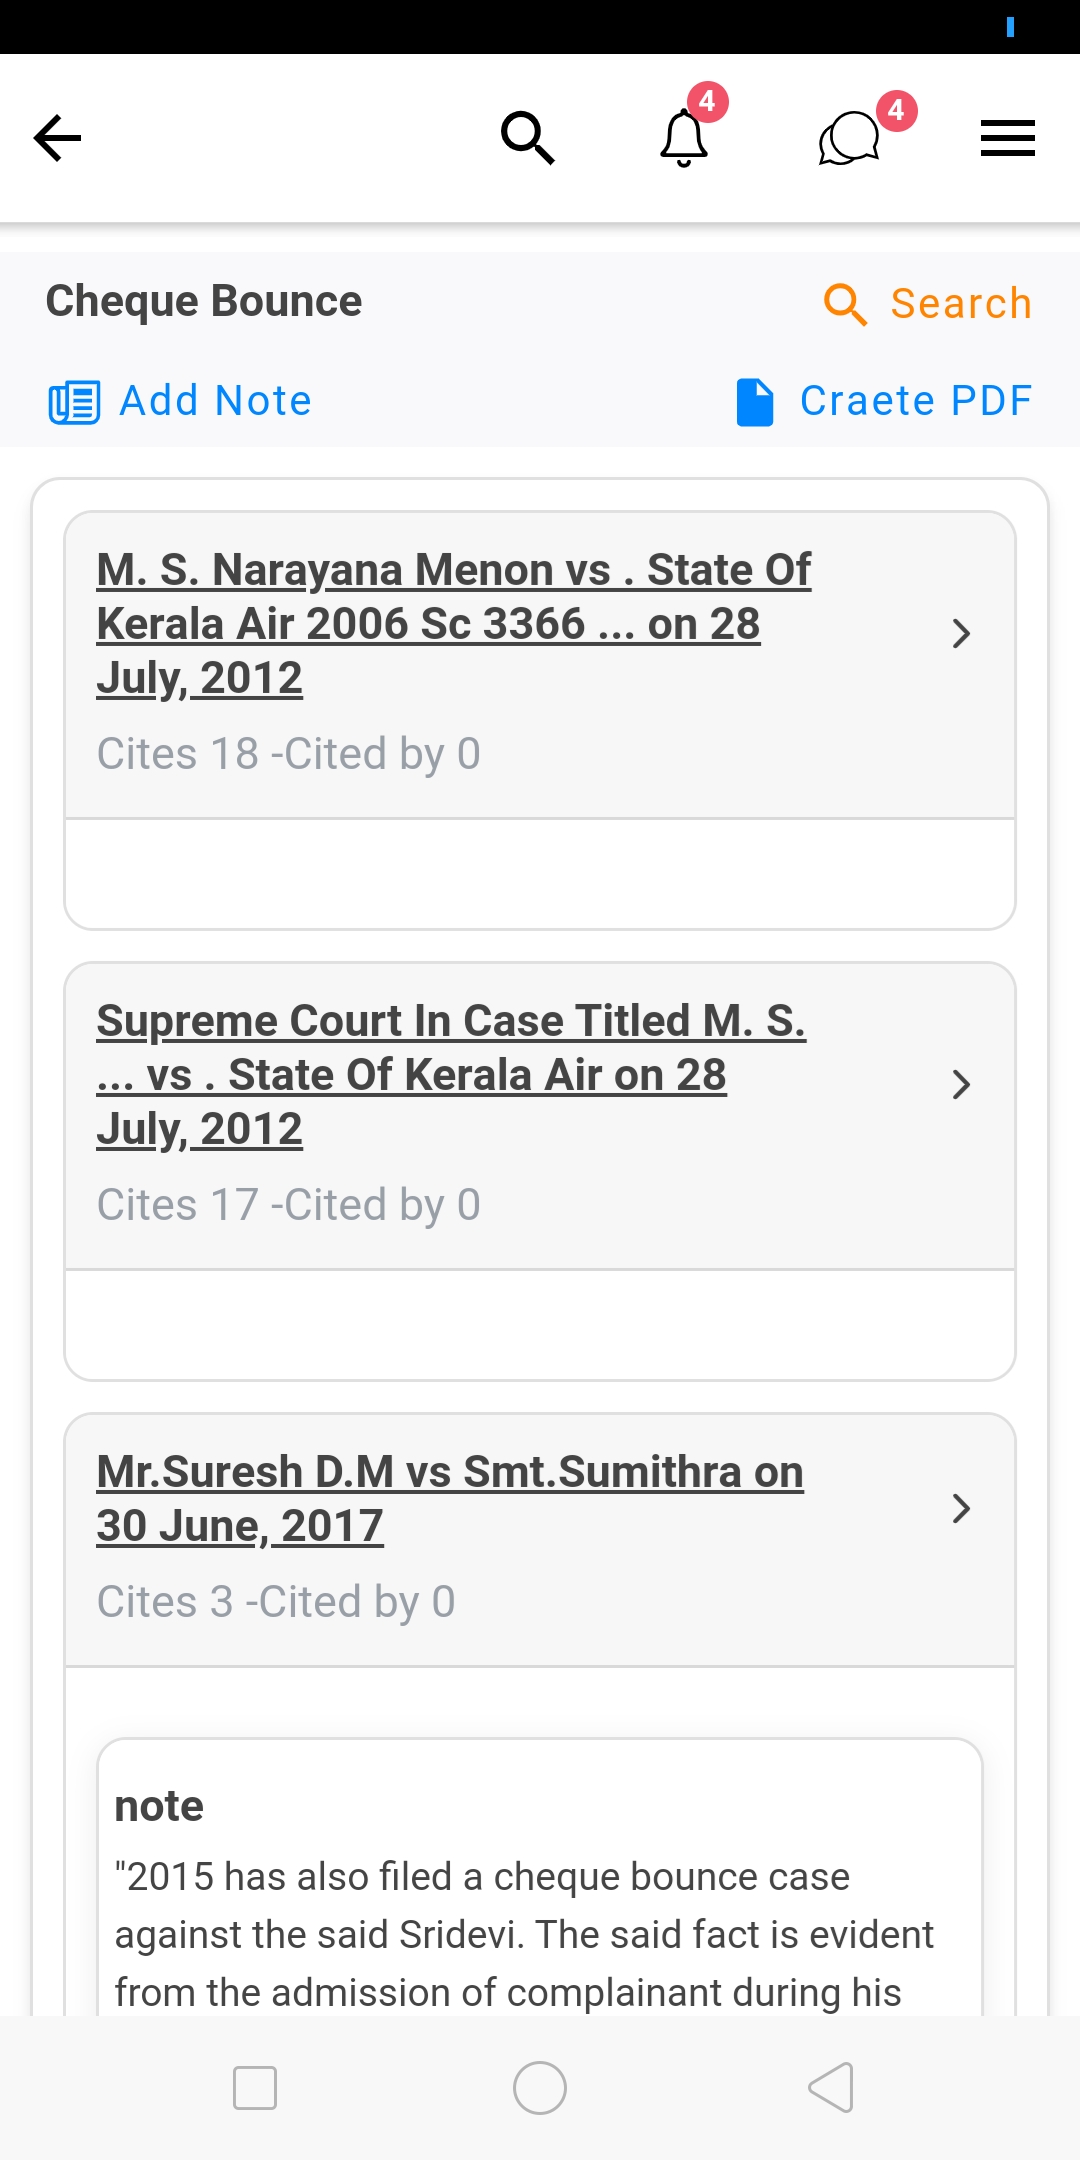1080x2160 pixels.
Task: Expand the M. S. Narayana Menon case chevron
Action: coord(961,633)
